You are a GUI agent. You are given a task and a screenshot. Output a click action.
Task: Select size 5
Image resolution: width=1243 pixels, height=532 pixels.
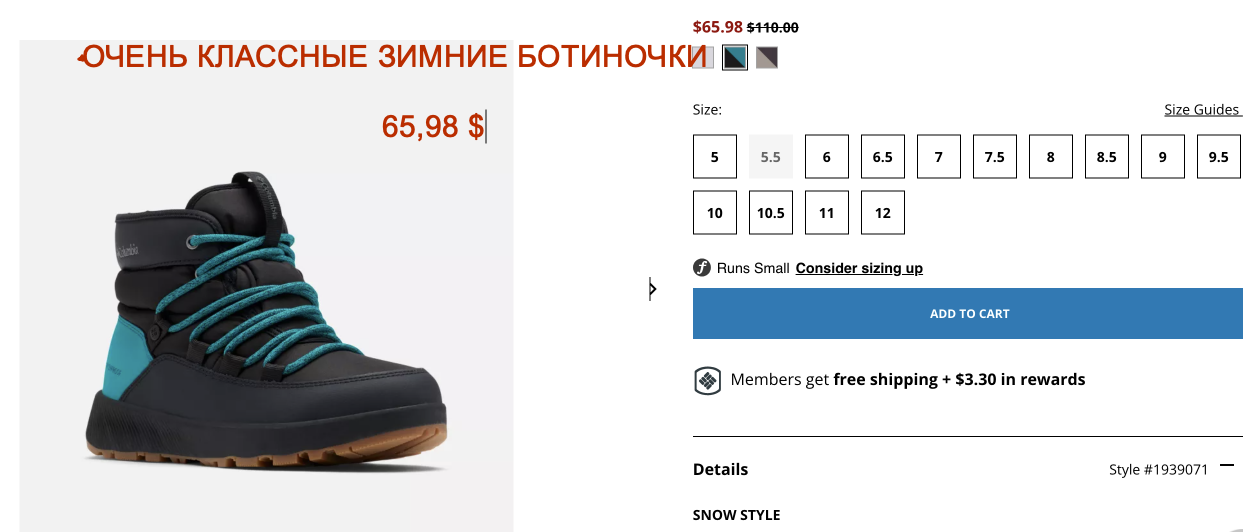click(715, 157)
